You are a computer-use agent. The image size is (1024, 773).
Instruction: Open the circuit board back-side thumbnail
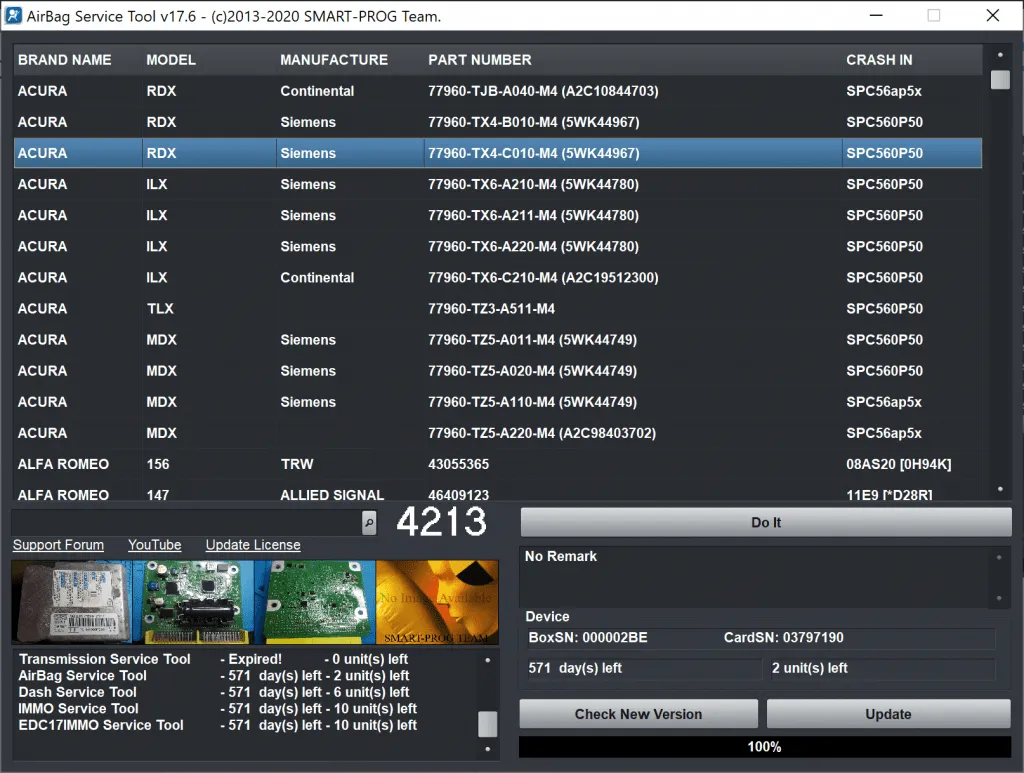point(314,601)
